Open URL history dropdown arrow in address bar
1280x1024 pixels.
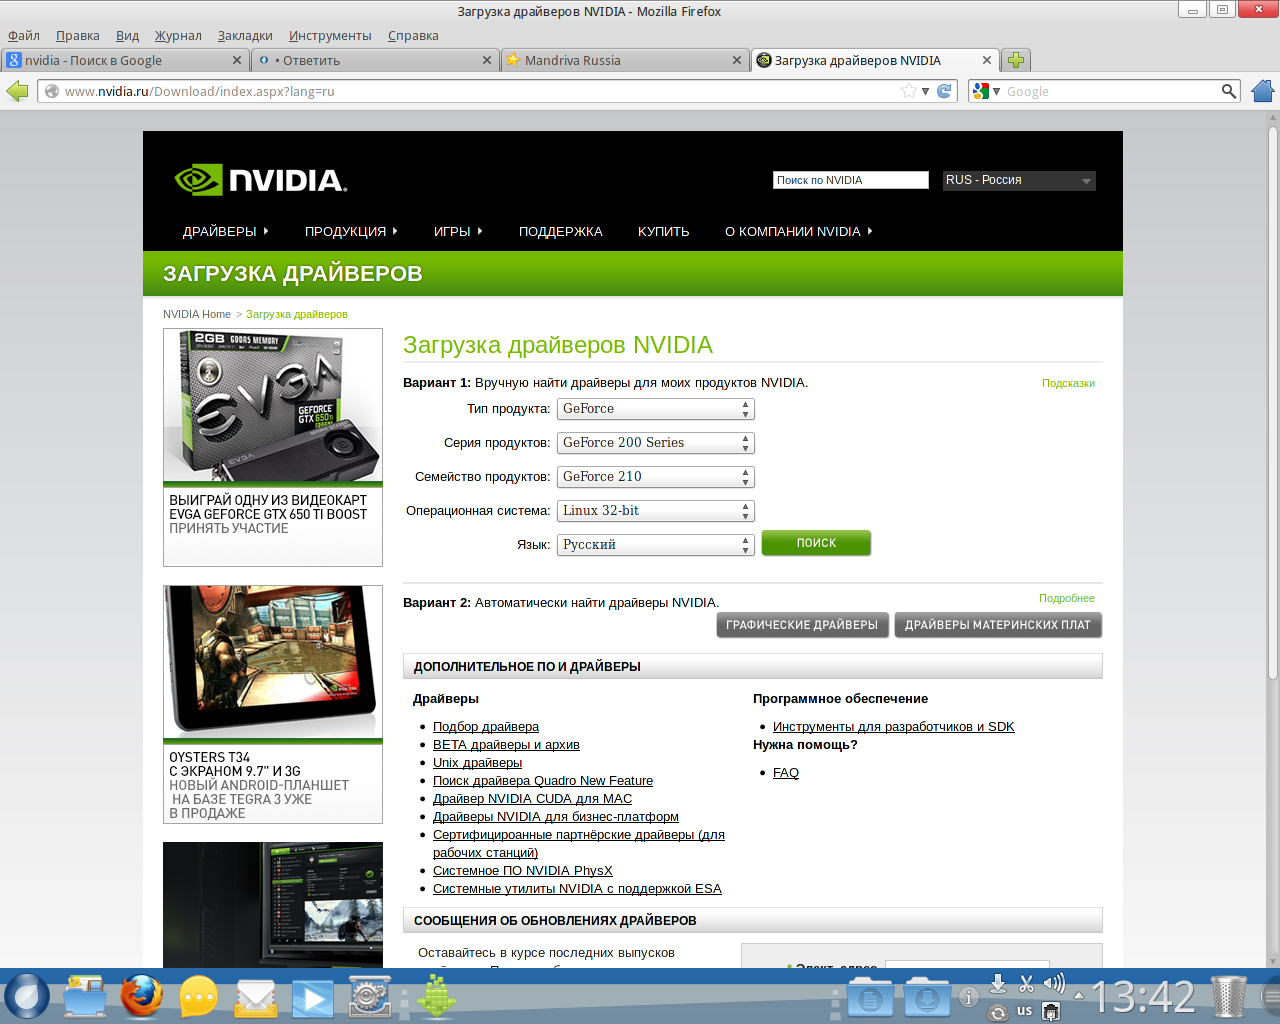(x=926, y=91)
